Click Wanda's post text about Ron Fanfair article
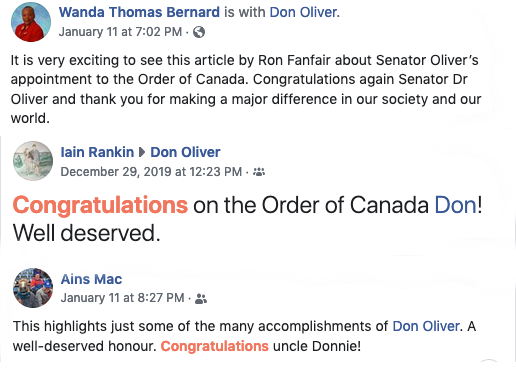The width and height of the screenshot is (516, 383). click(246, 89)
